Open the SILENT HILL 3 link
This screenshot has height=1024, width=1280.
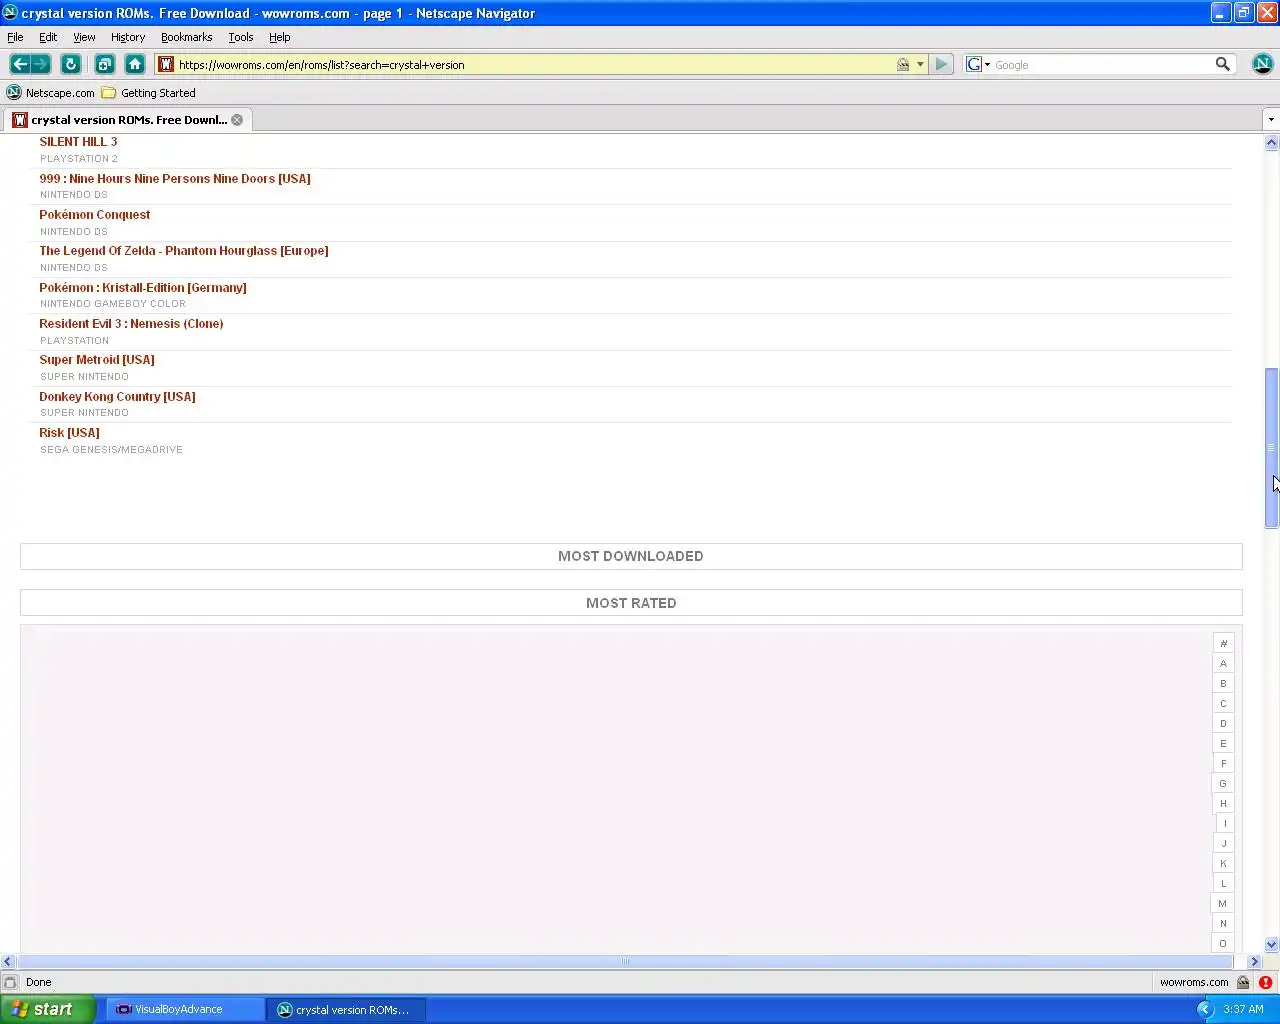click(78, 142)
